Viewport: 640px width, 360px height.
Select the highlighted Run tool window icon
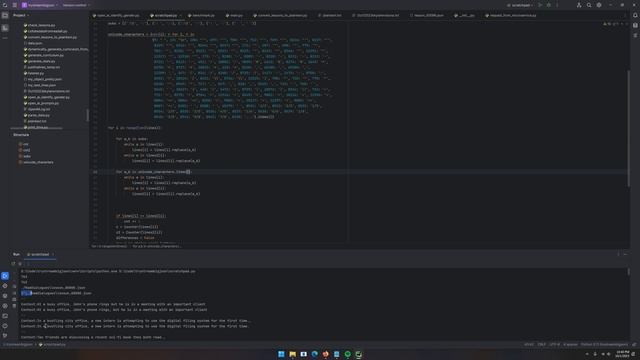pos(5,276)
